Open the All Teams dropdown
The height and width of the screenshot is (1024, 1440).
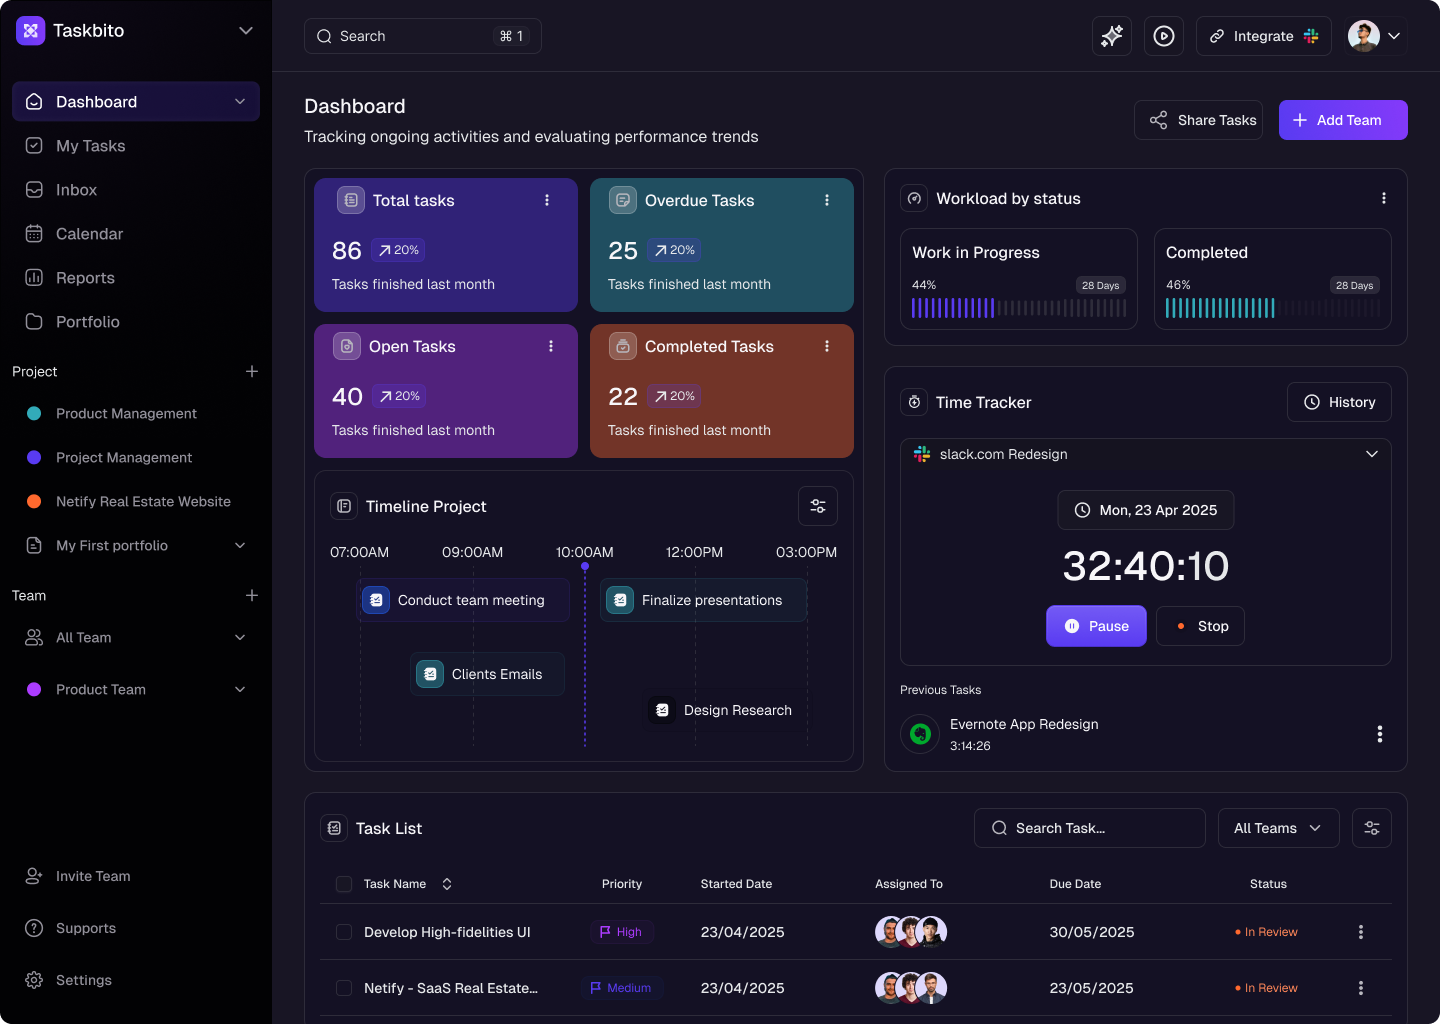click(x=1278, y=828)
